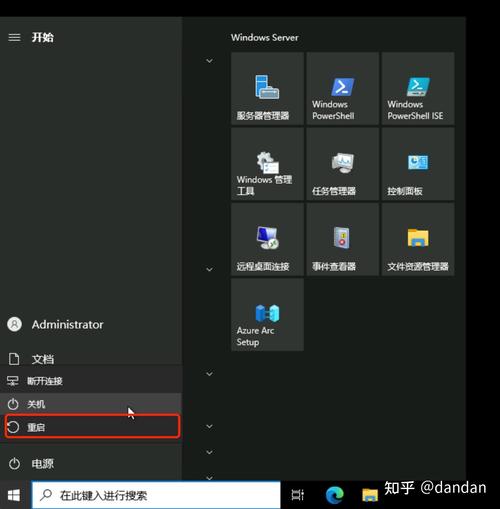Open Task View on the taskbar
This screenshot has width=500, height=509.
[x=297, y=495]
